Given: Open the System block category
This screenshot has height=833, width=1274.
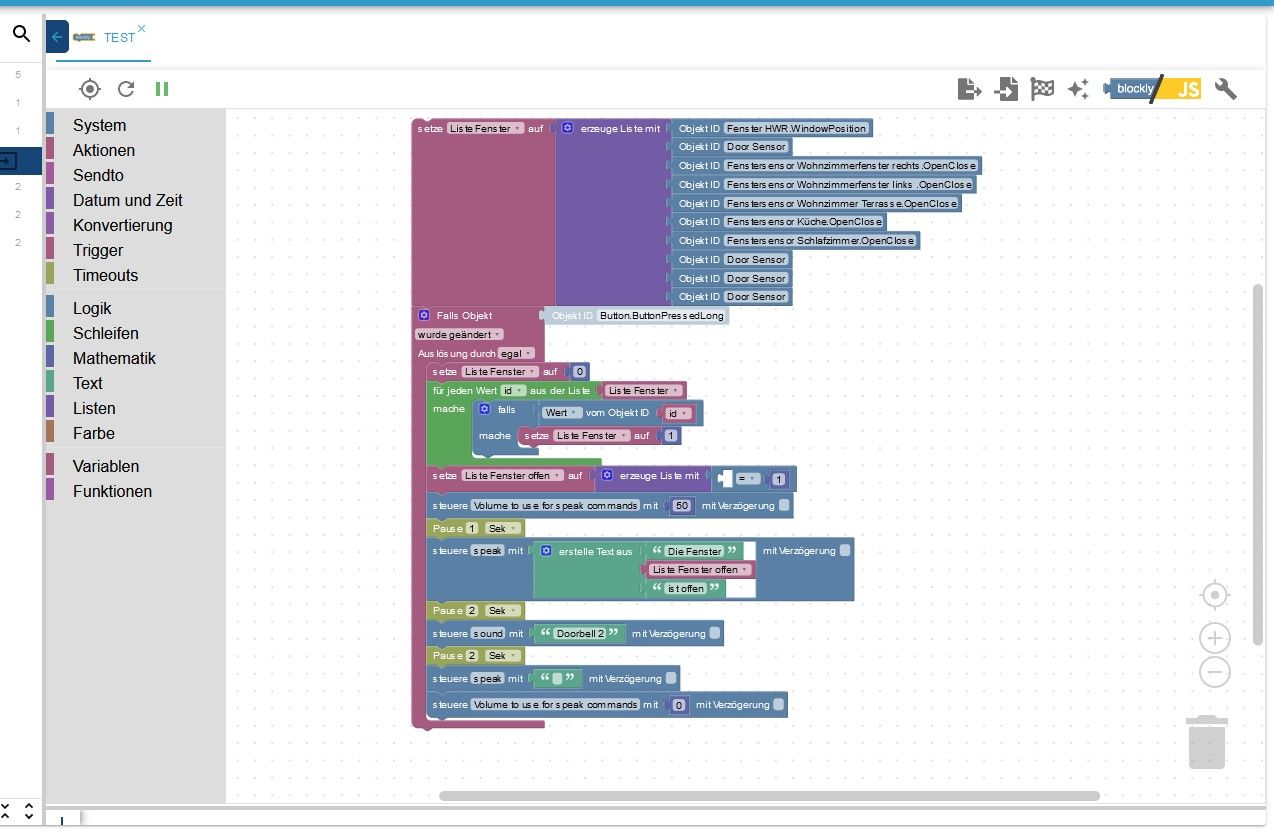Looking at the screenshot, I should click(99, 125).
